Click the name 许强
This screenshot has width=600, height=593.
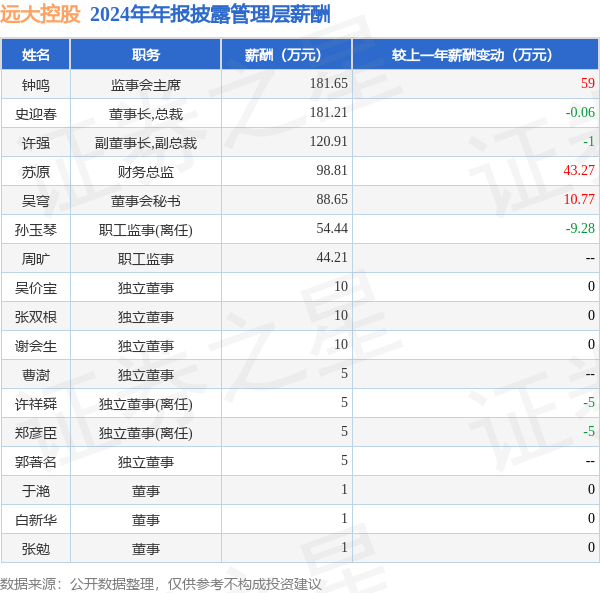tap(36, 143)
